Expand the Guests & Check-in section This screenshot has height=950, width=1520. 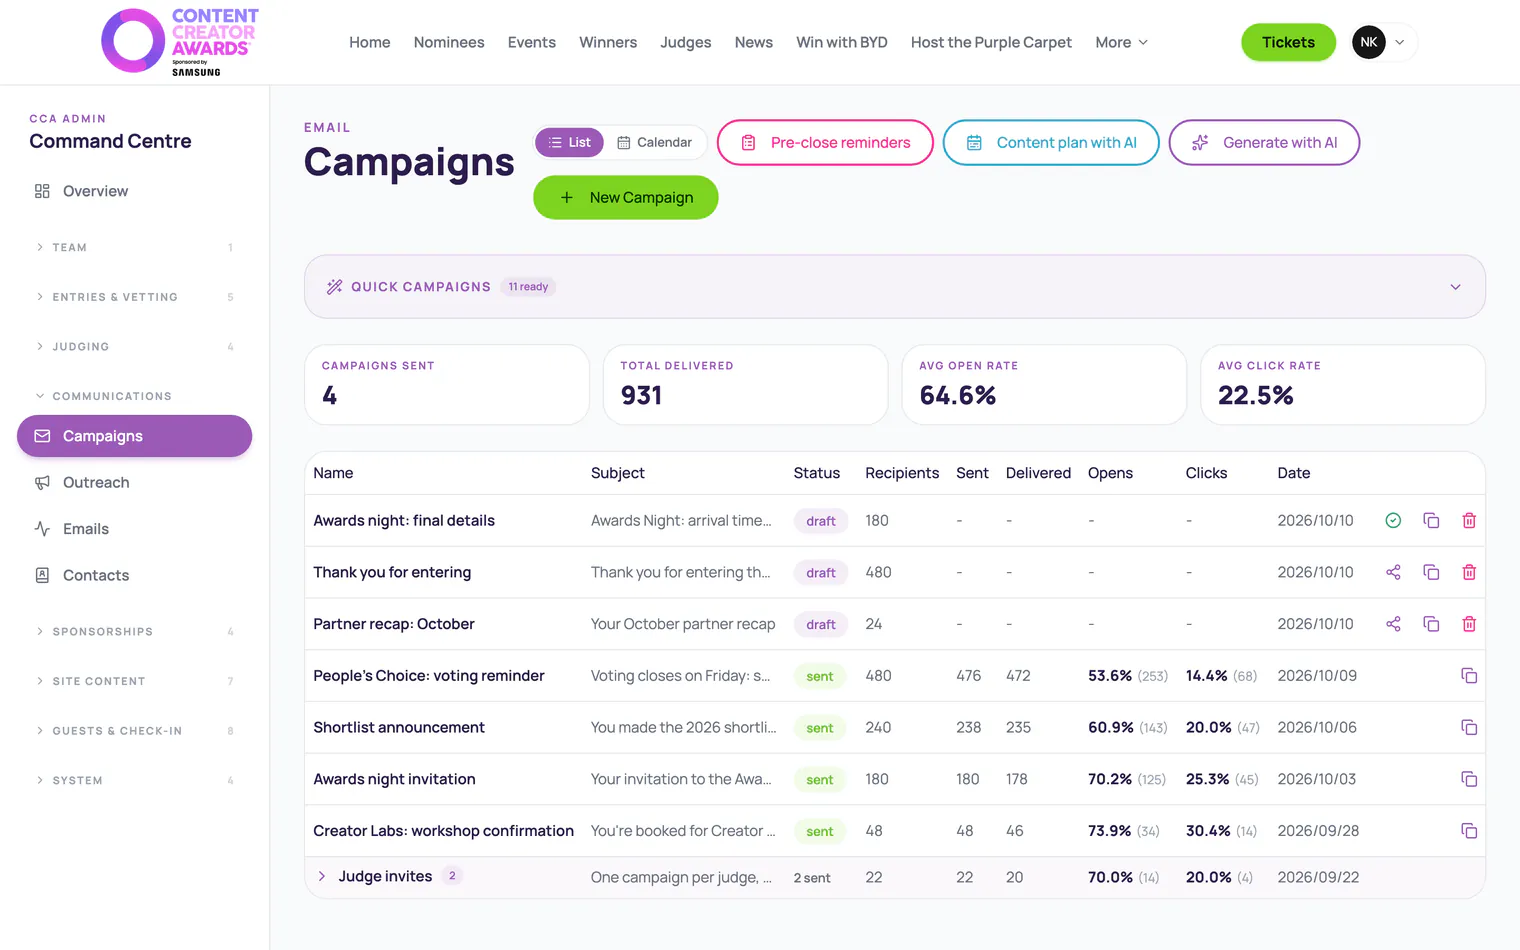(134, 731)
